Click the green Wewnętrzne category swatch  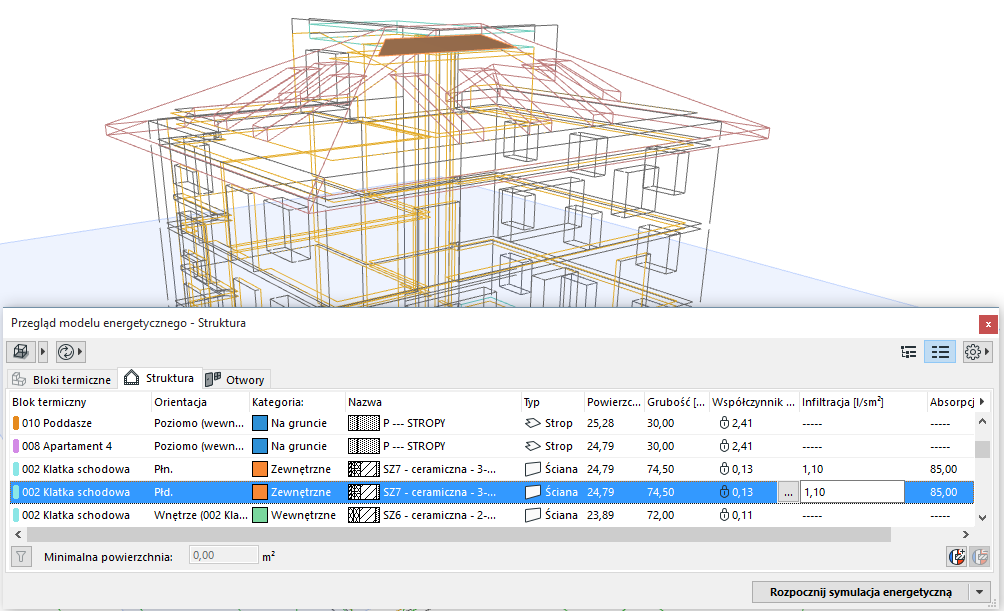[259, 515]
